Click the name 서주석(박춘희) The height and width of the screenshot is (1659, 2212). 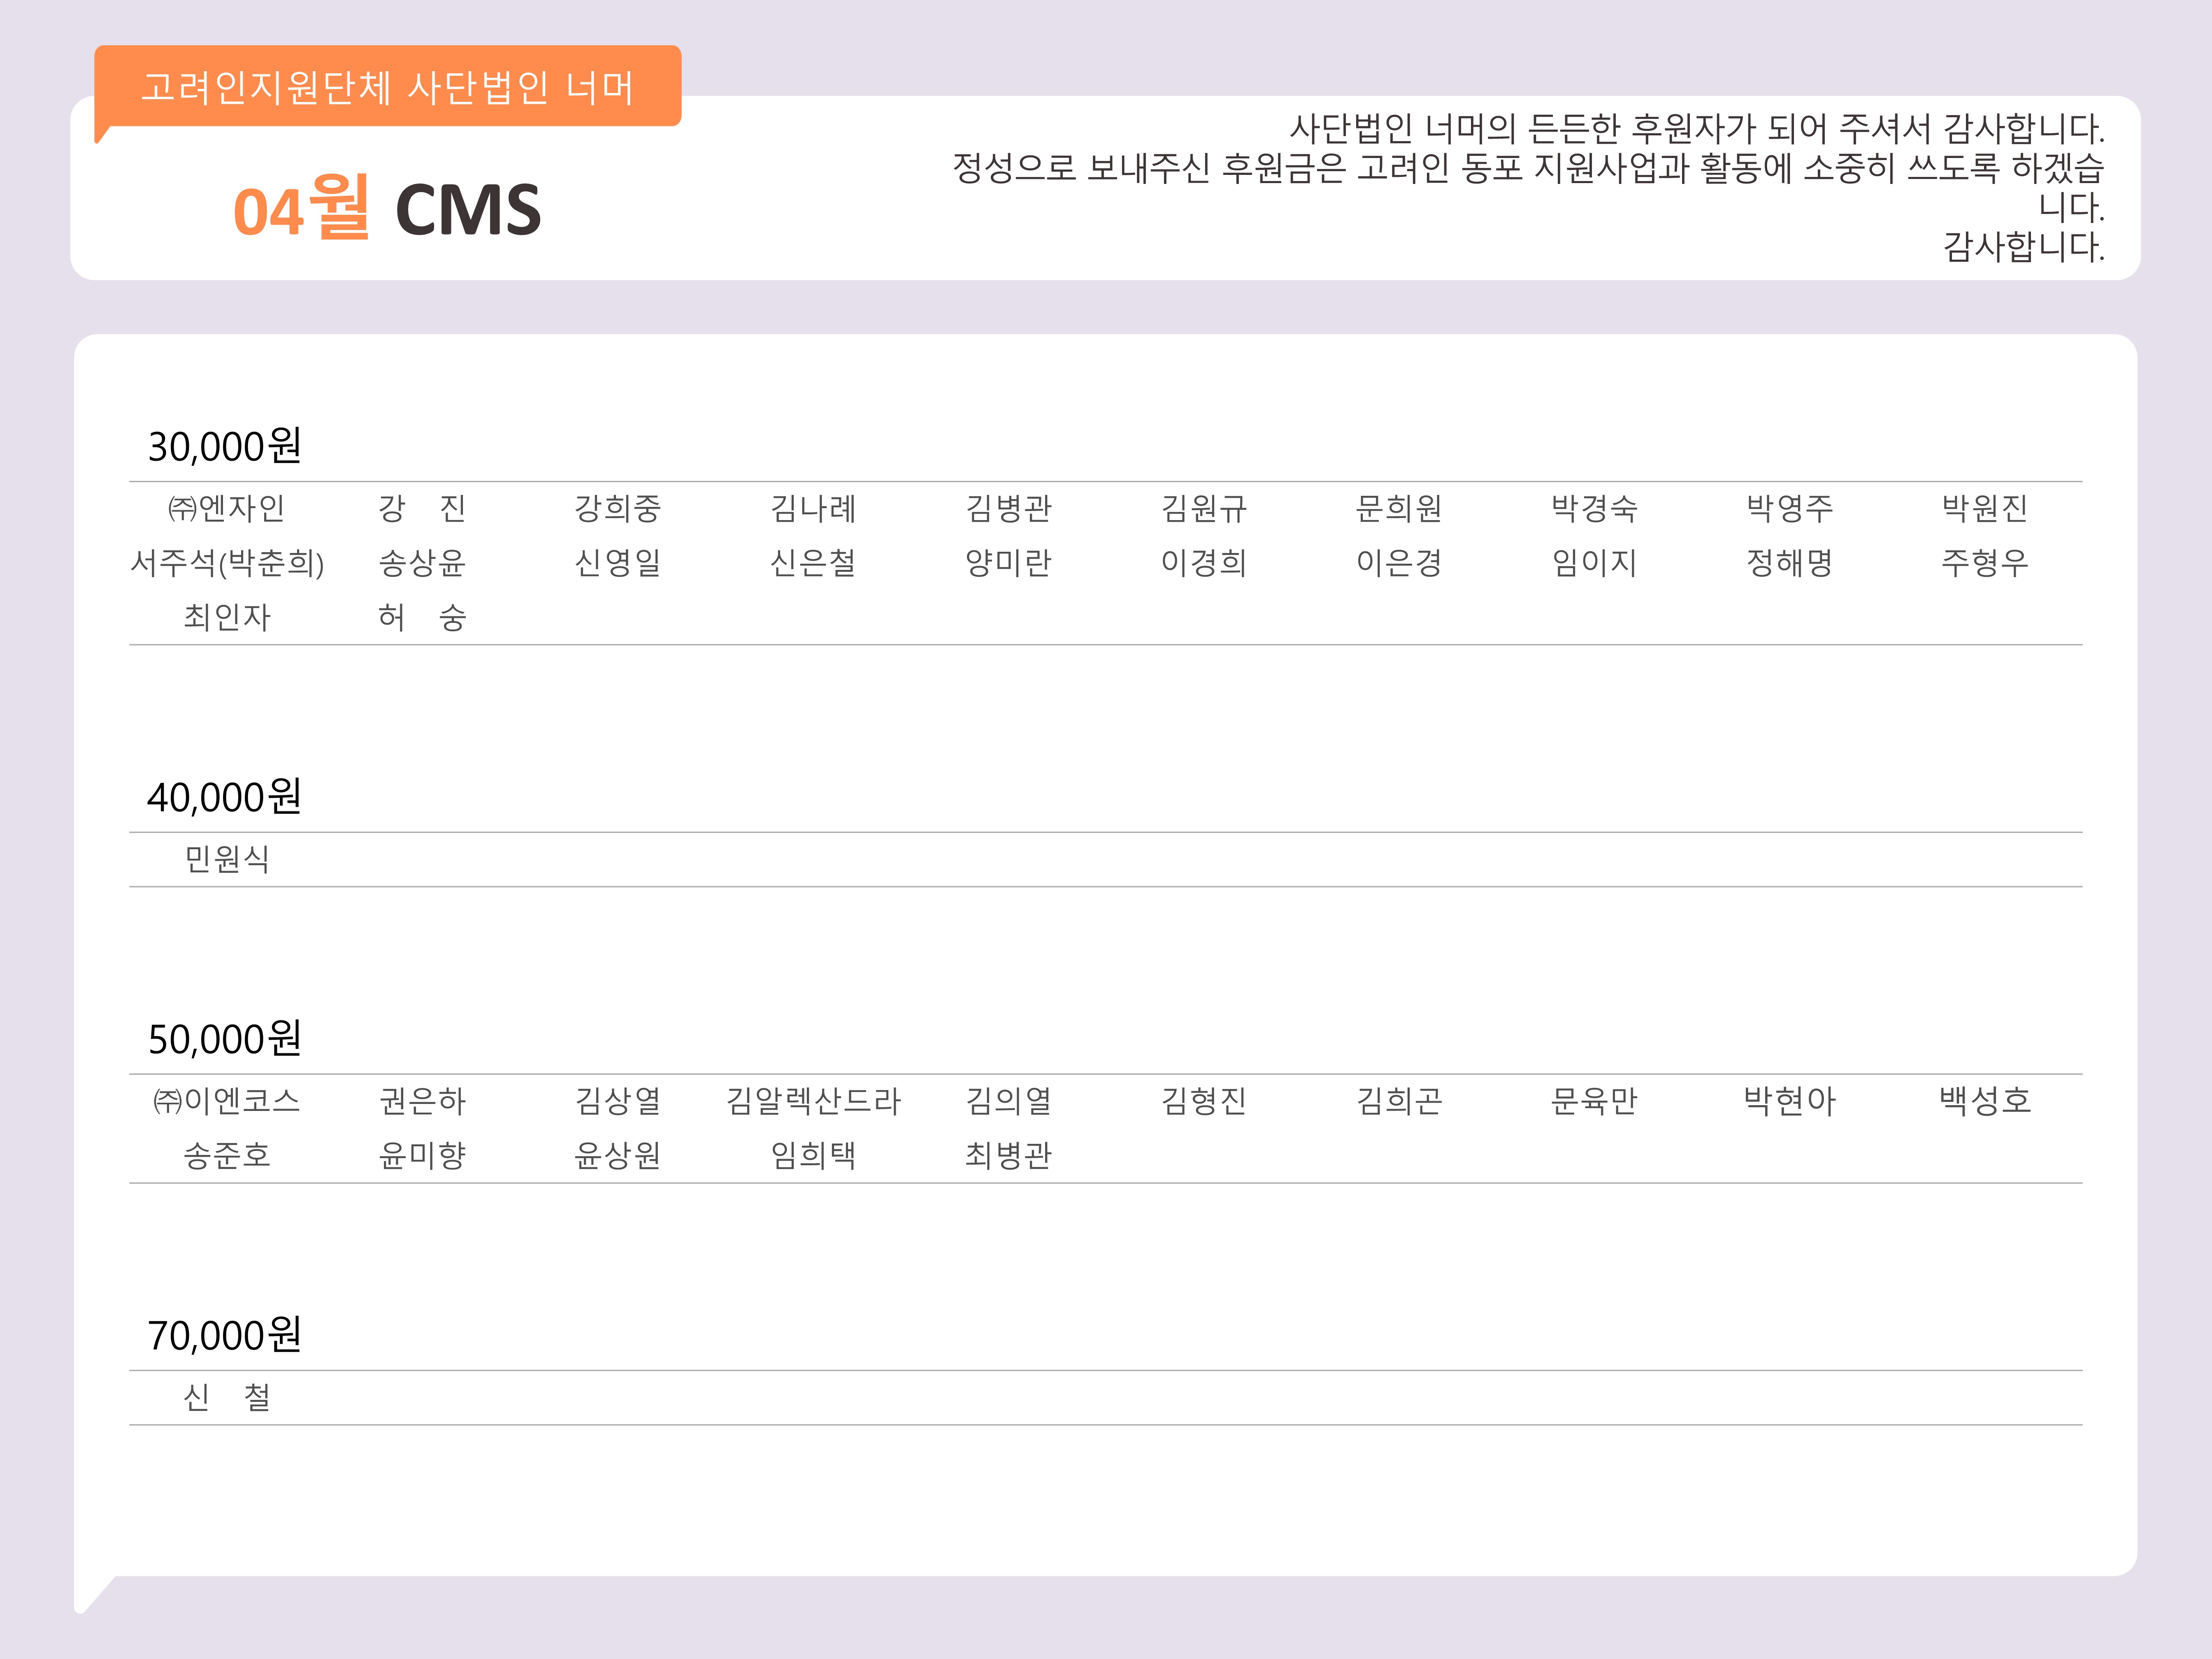(x=227, y=563)
